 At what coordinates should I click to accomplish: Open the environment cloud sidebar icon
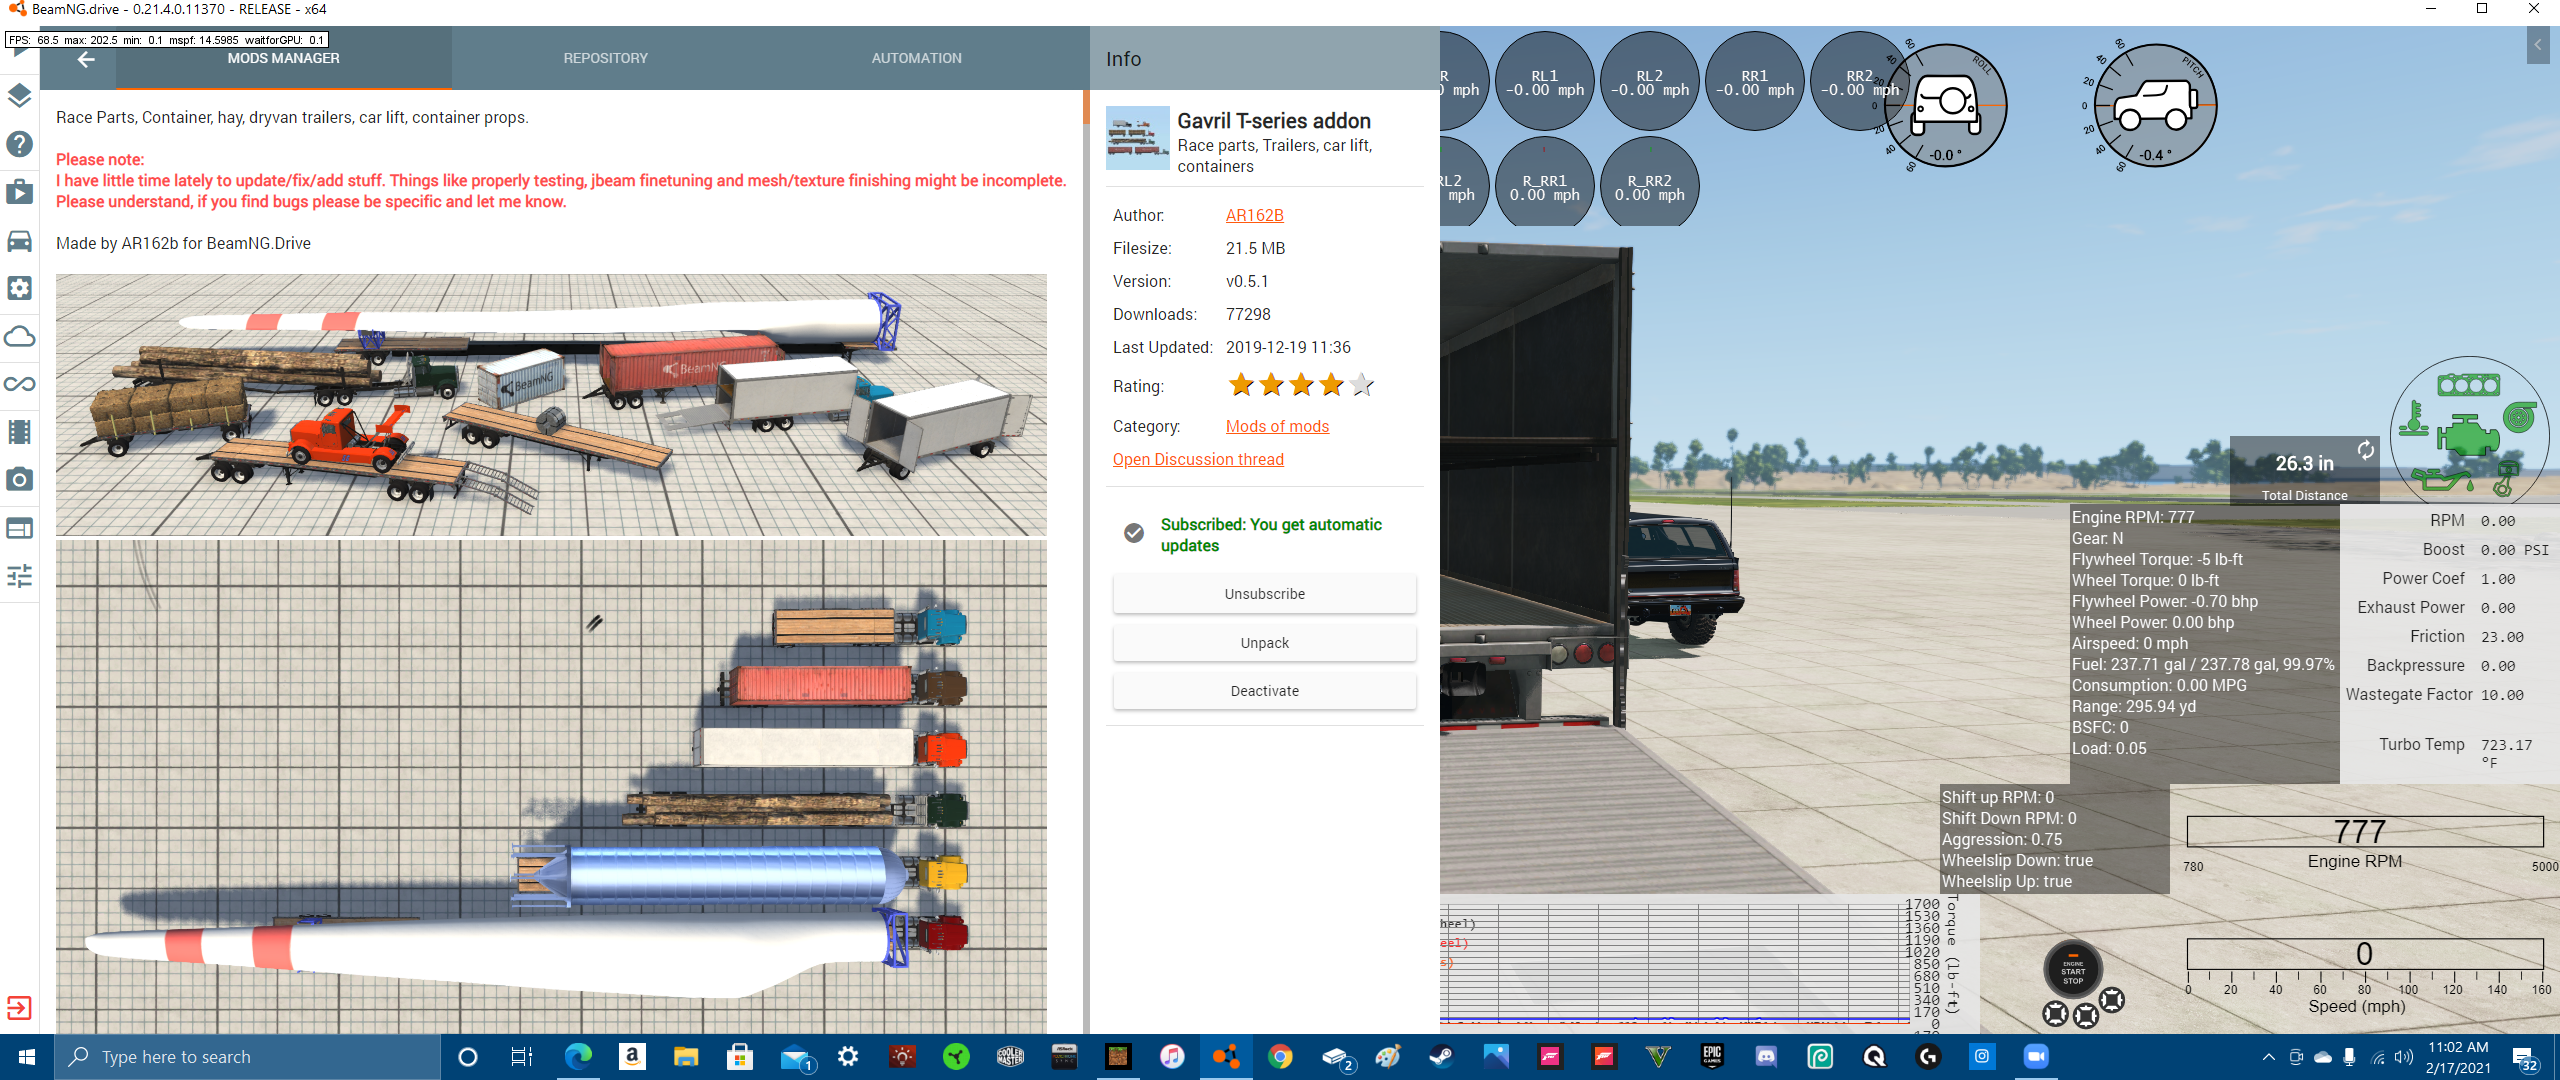[19, 336]
